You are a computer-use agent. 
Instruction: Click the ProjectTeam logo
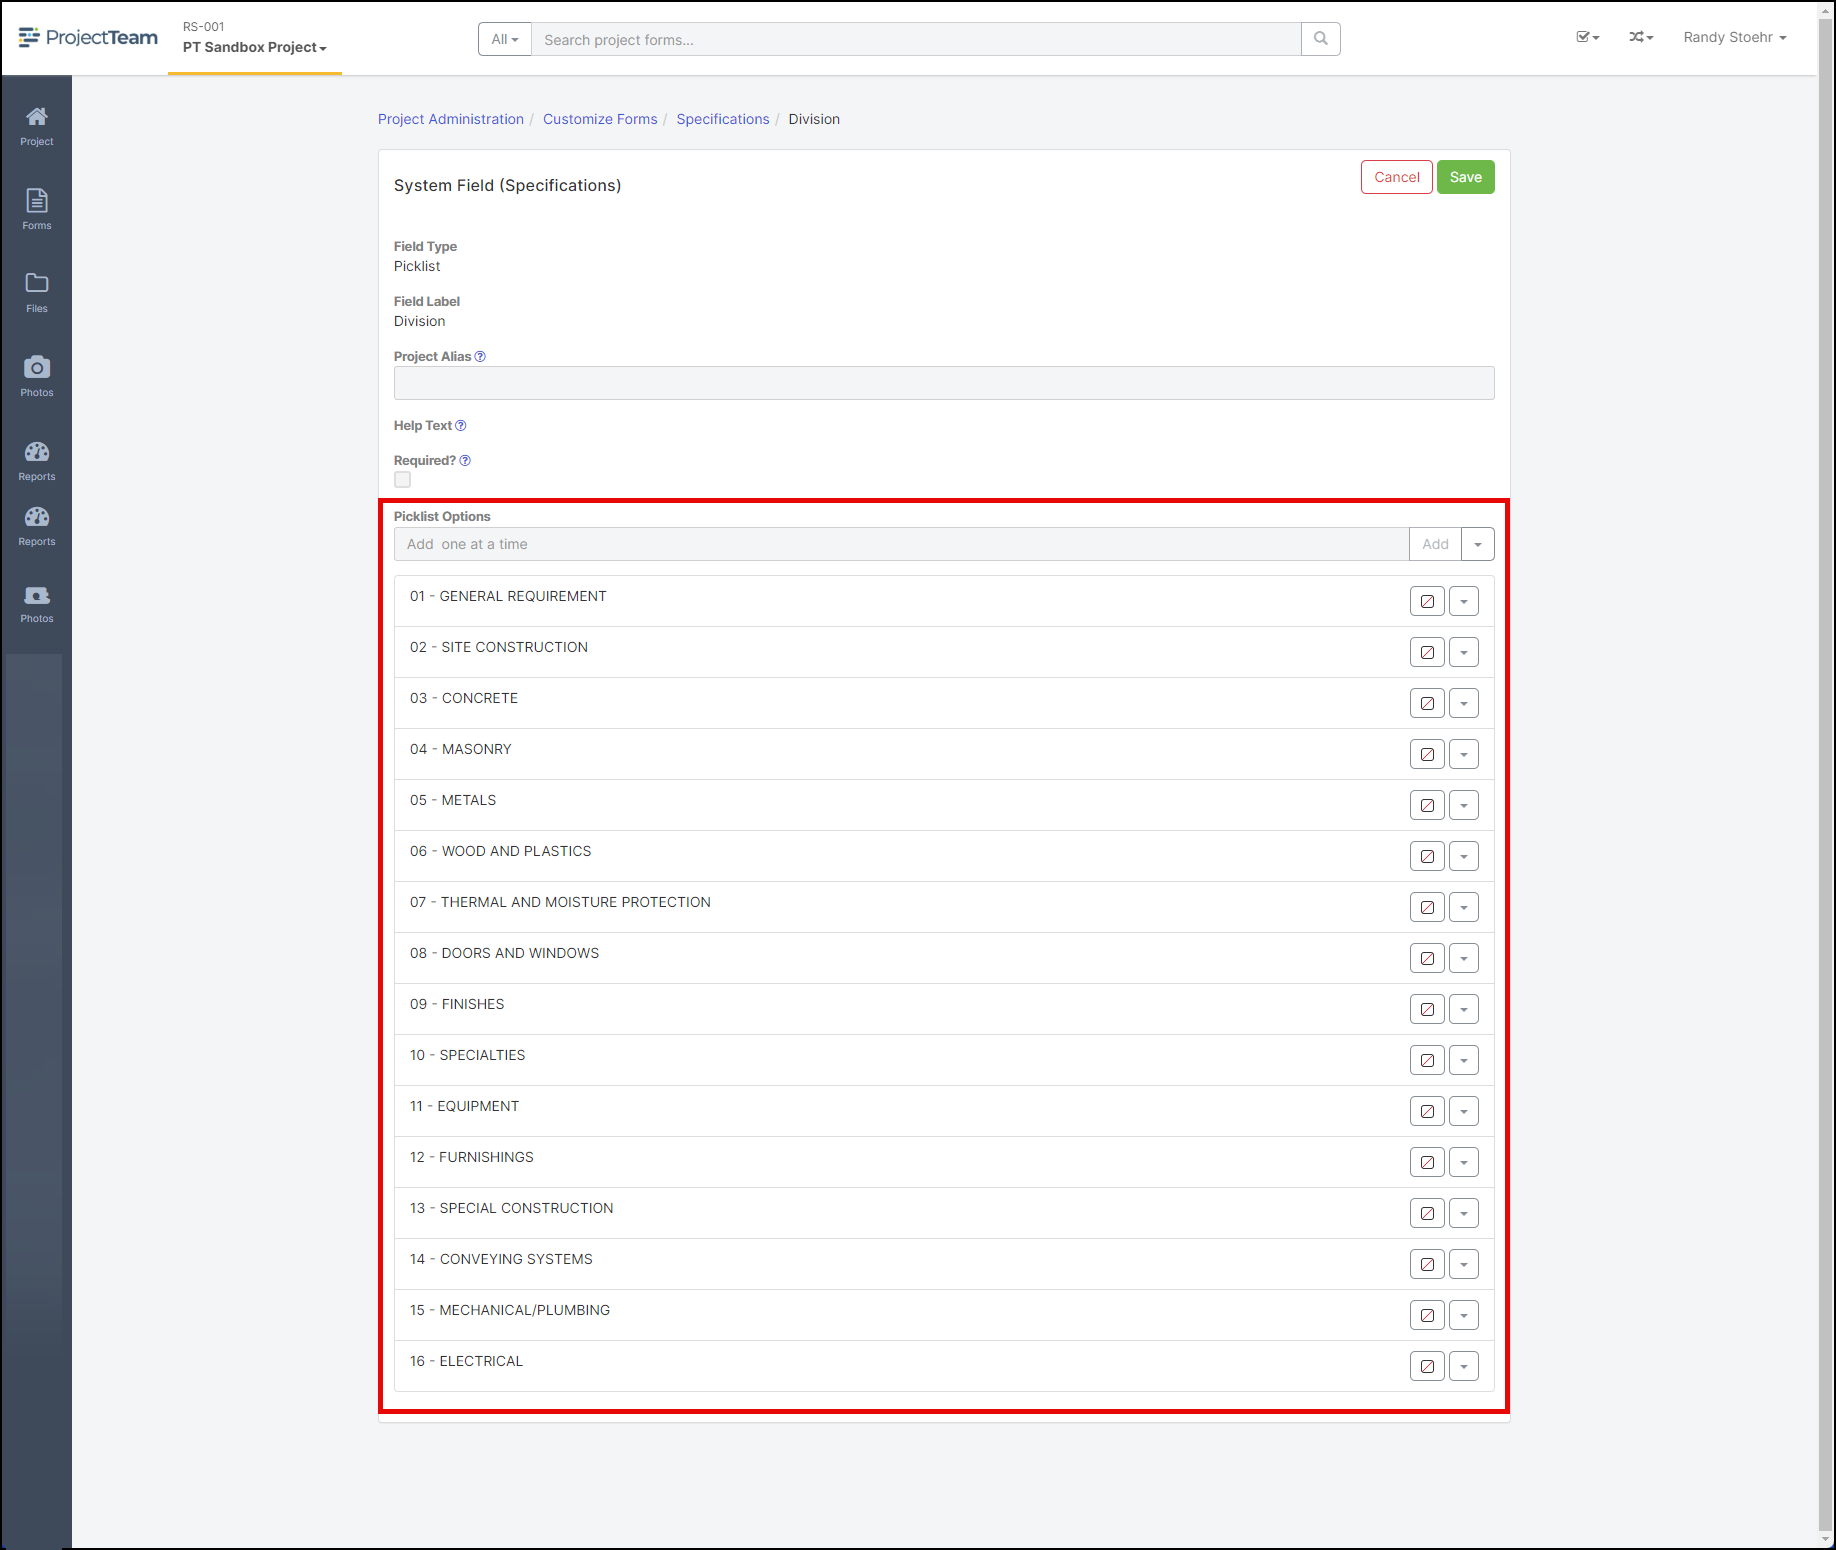tap(88, 38)
